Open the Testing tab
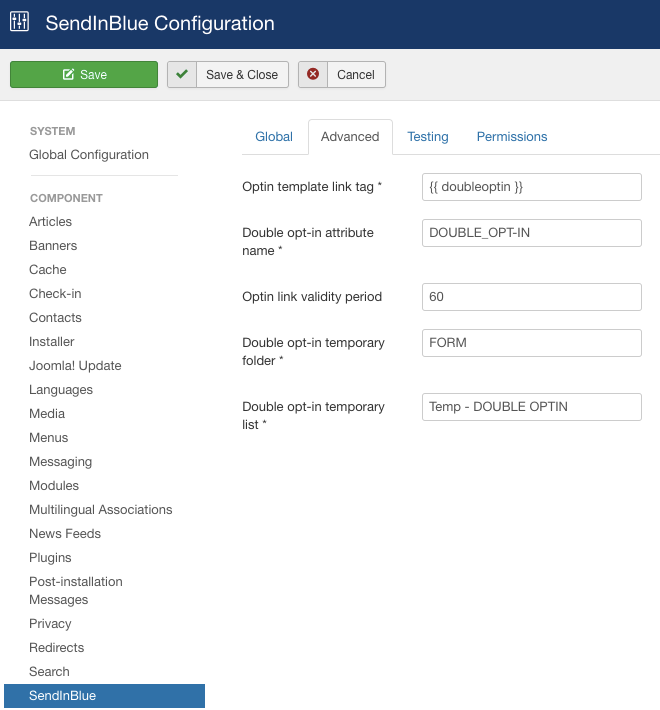This screenshot has height=710, width=660. [427, 137]
